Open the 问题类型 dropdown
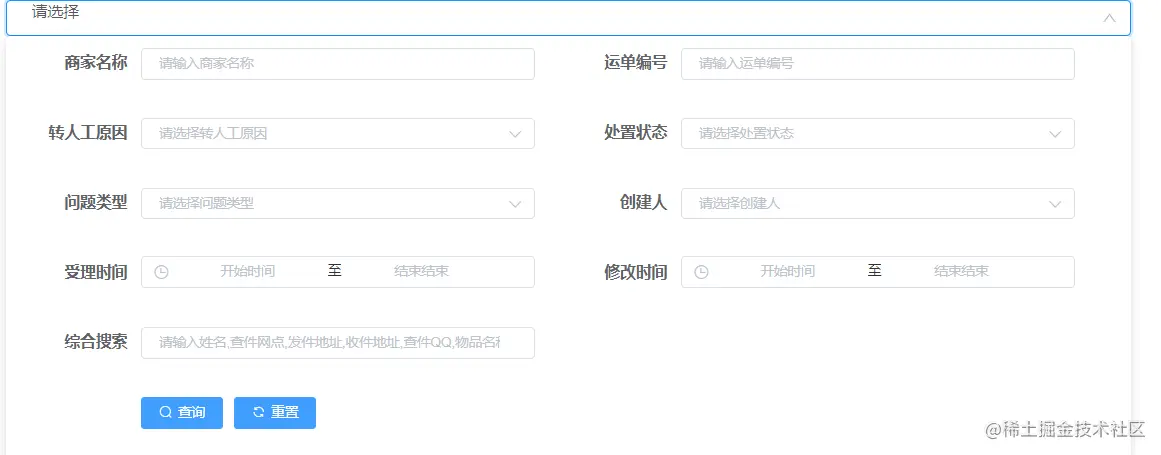This screenshot has height=455, width=1161. click(x=338, y=203)
